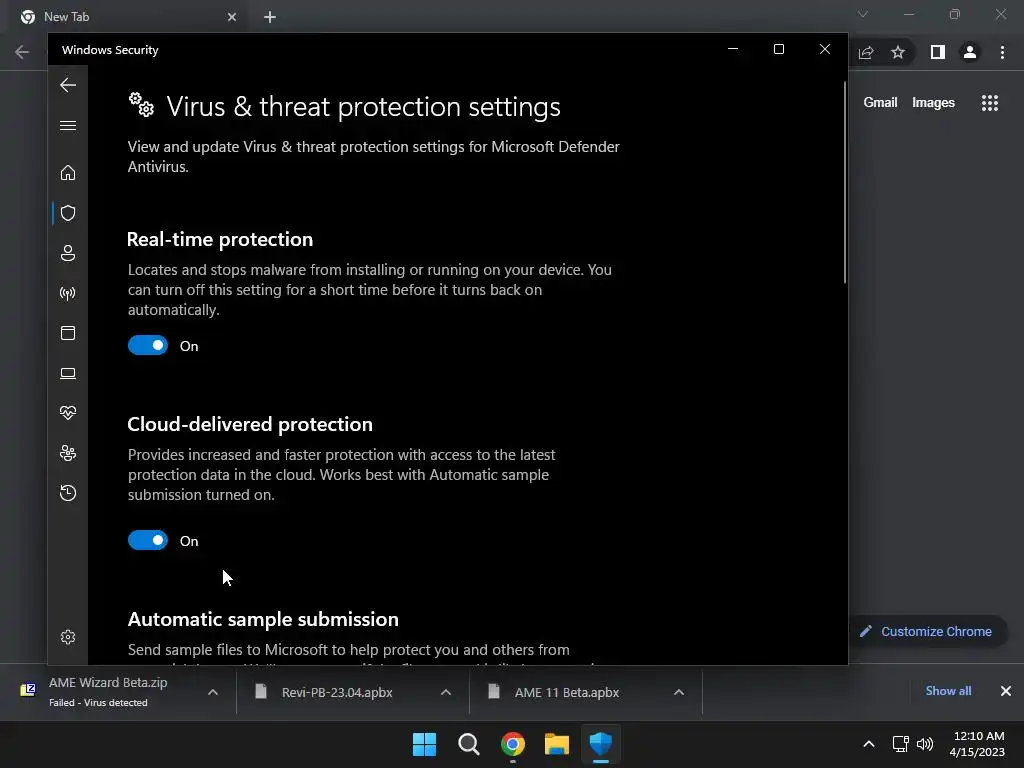The width and height of the screenshot is (1024, 768).
Task: Click the Real-time protection heading
Action: pos(220,239)
